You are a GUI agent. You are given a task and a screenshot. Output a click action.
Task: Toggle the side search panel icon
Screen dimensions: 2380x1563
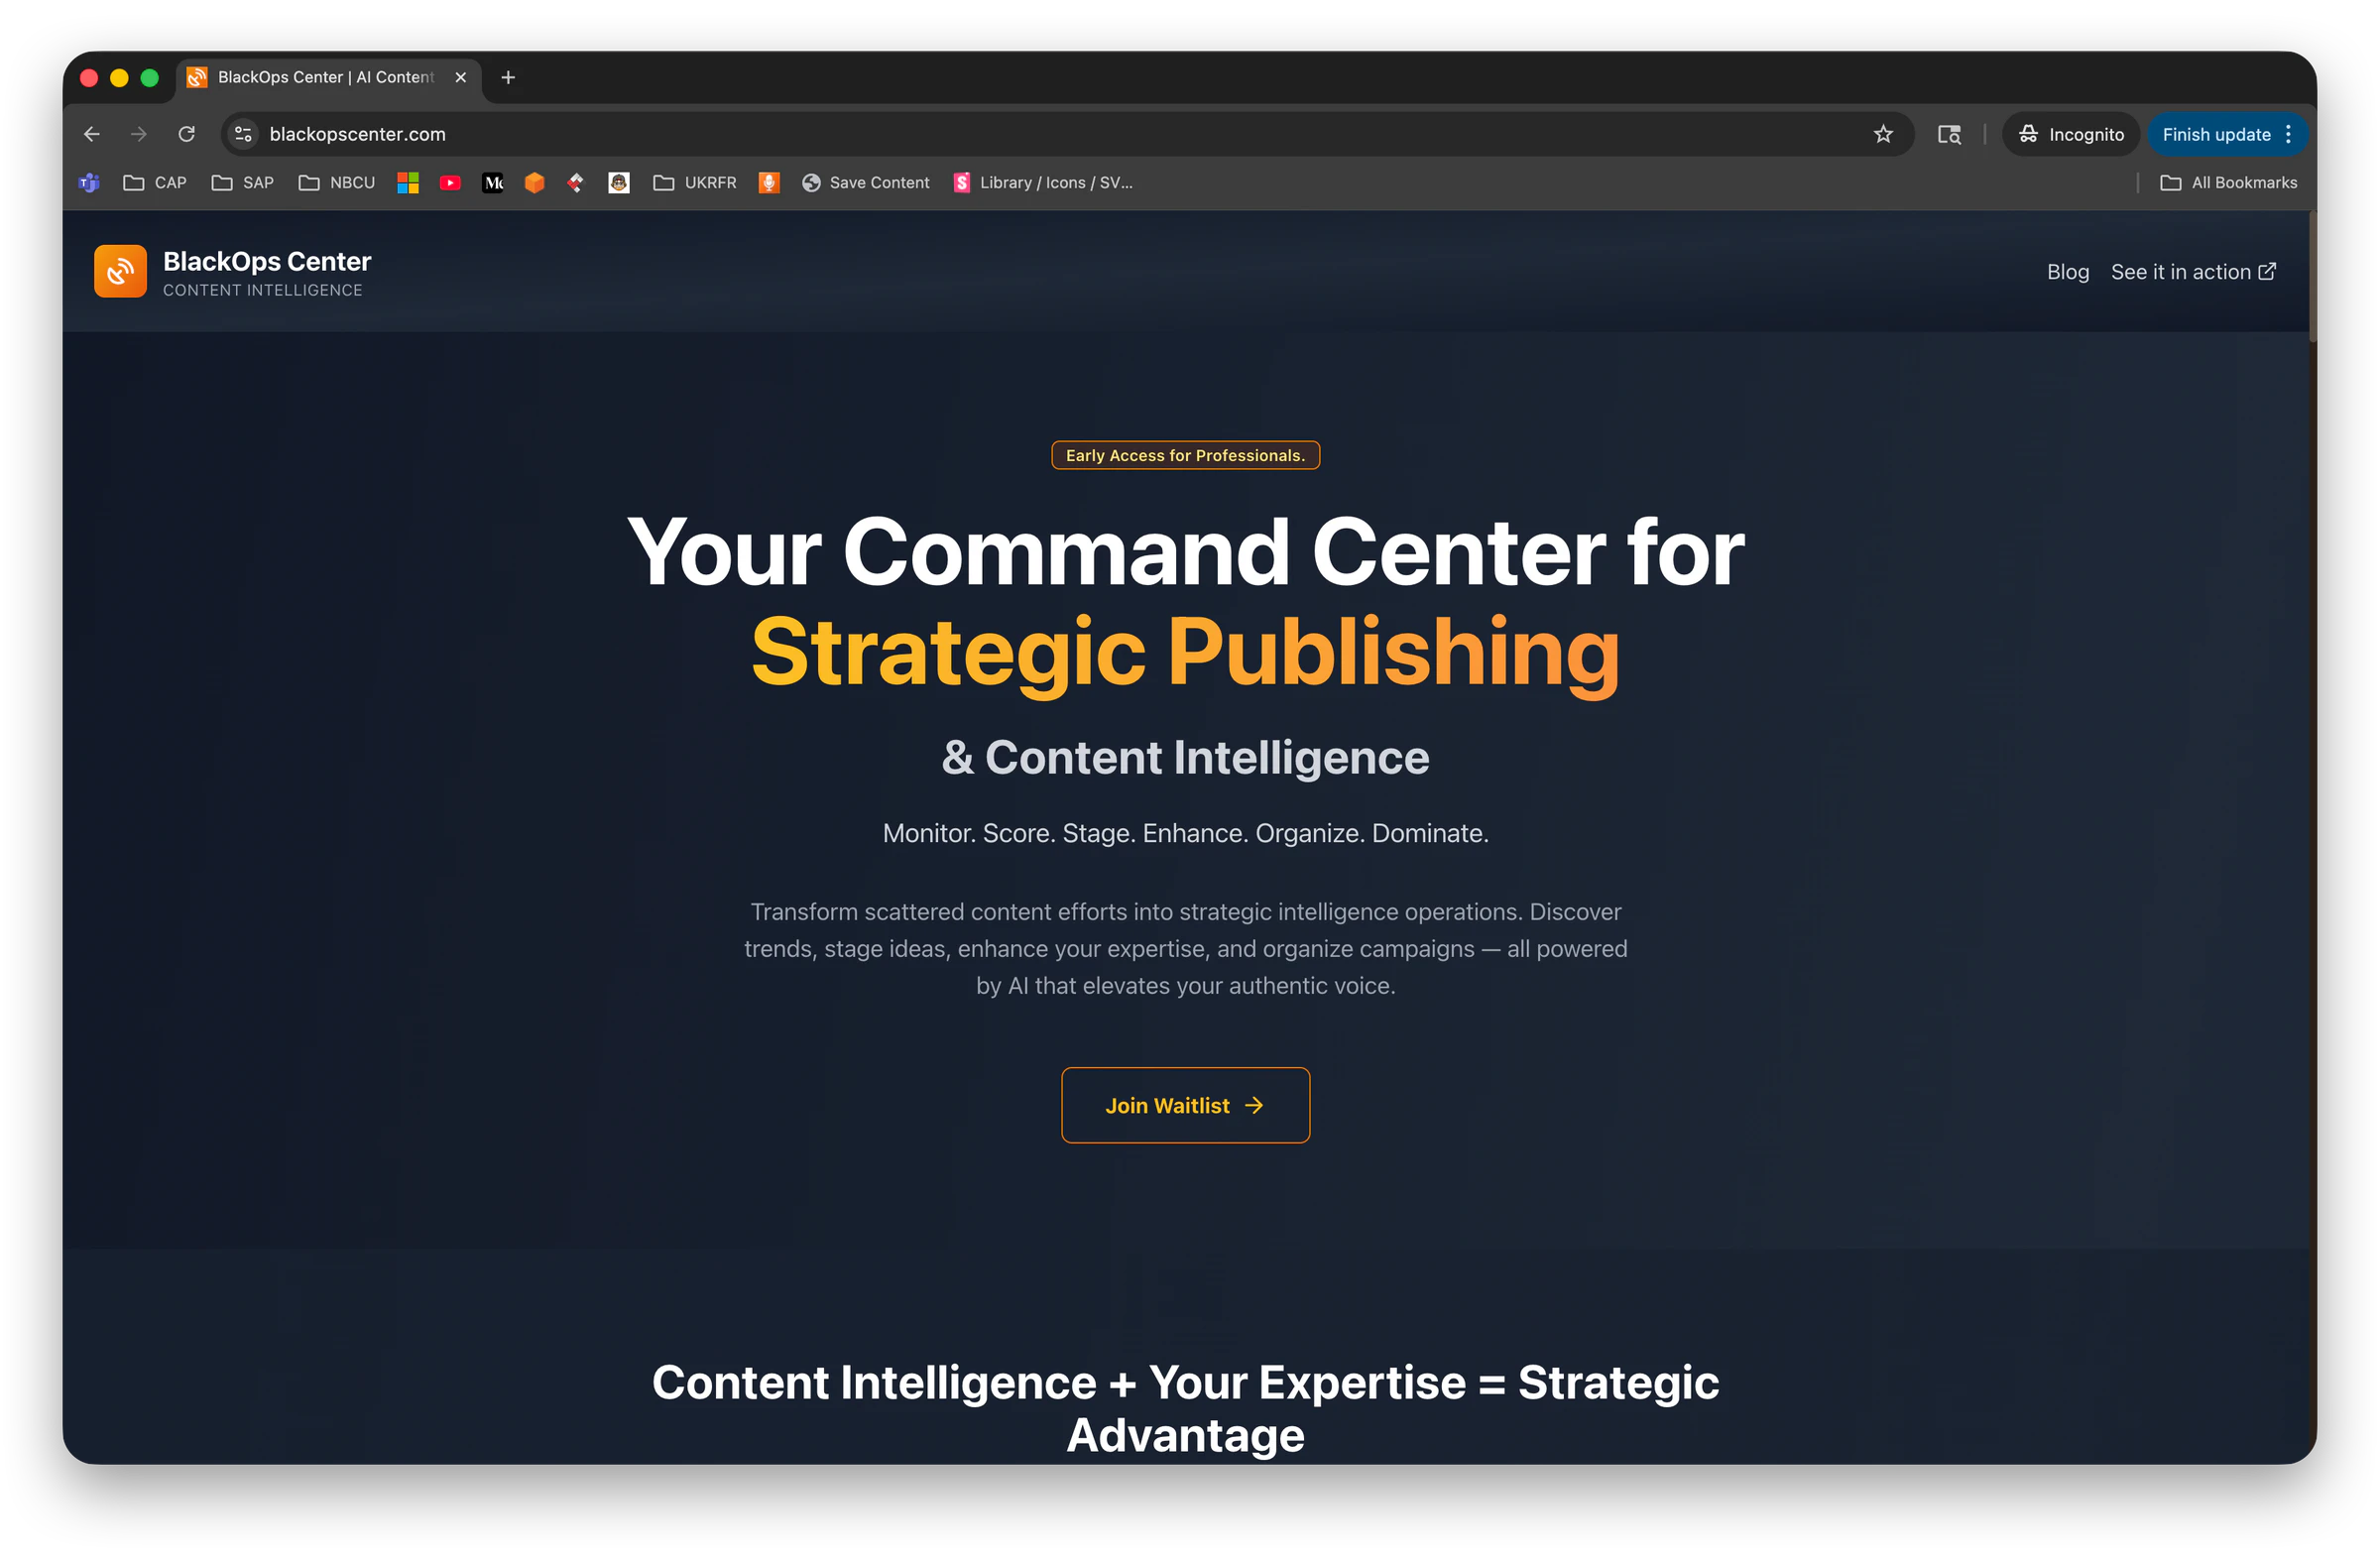tap(1948, 133)
